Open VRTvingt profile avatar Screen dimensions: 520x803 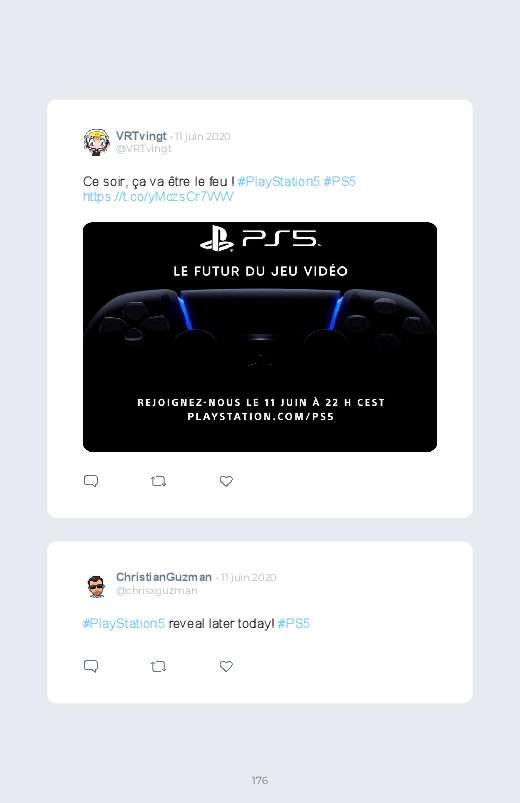click(97, 142)
